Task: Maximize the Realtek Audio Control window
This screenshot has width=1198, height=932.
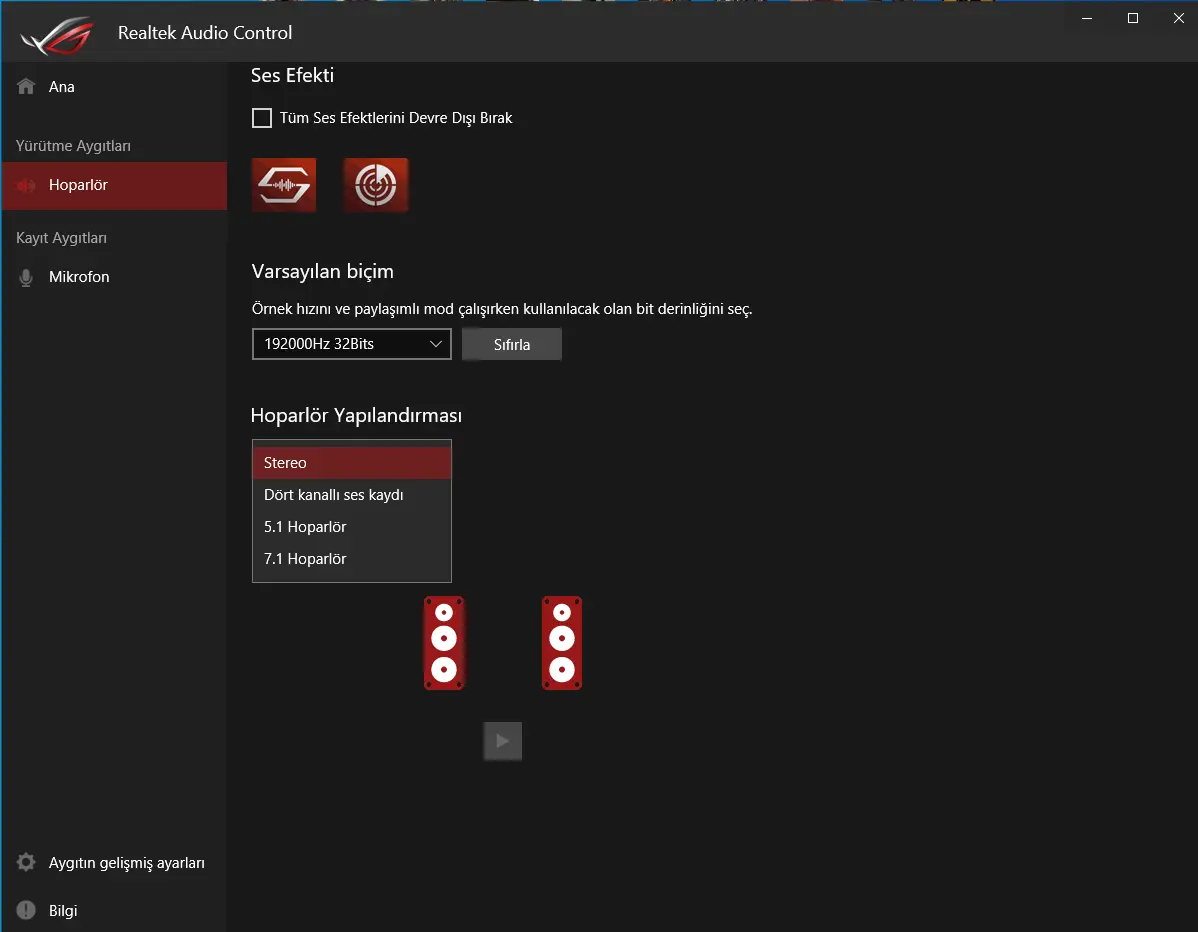Action: click(1133, 18)
